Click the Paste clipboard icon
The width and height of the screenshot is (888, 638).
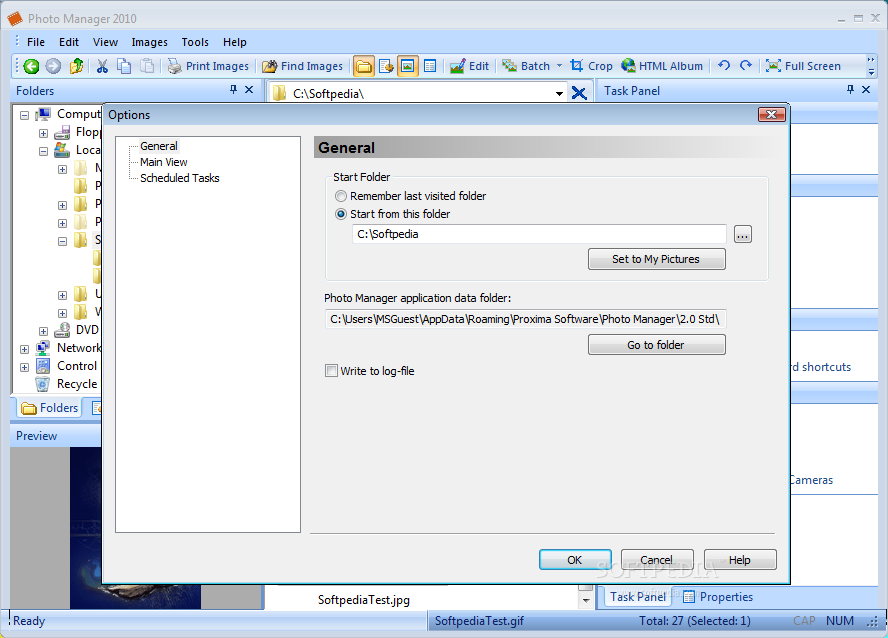pos(147,66)
